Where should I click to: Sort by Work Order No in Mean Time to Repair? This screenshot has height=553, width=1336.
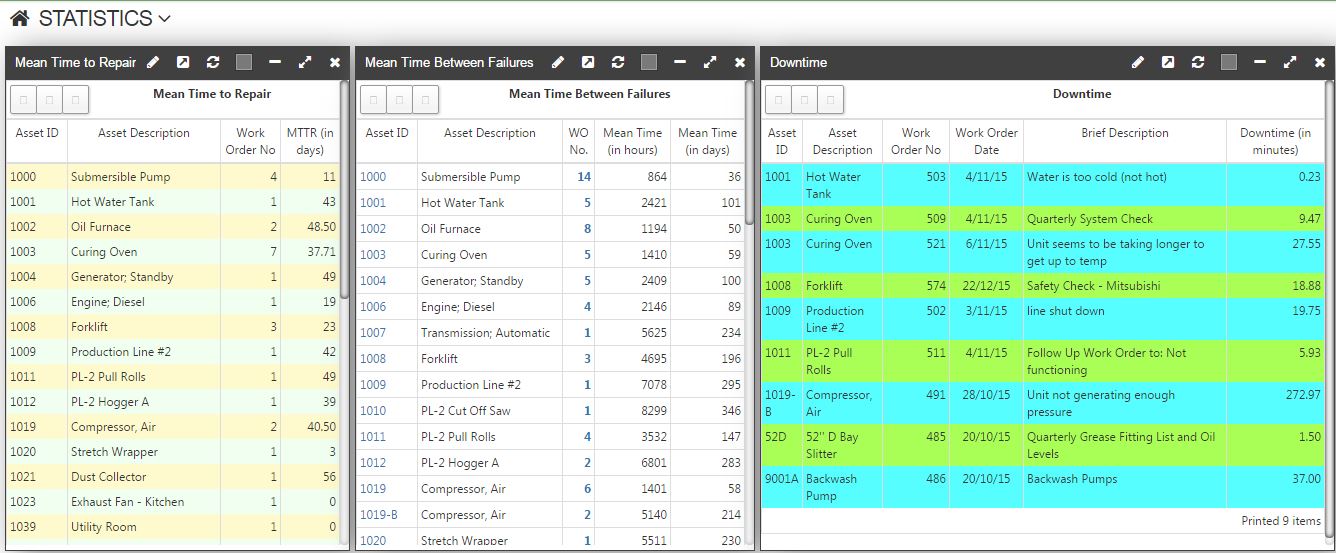tap(251, 141)
